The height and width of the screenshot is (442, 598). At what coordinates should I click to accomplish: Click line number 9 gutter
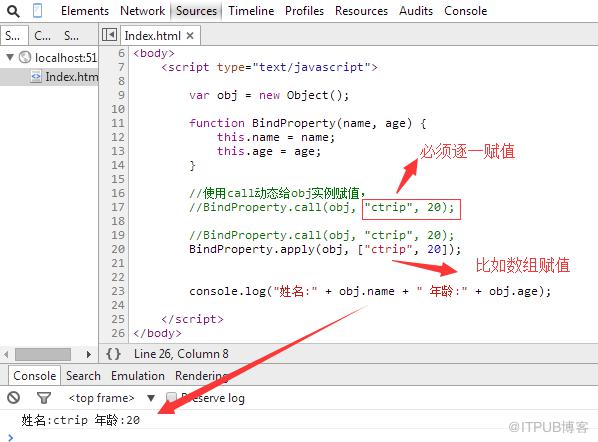click(121, 95)
